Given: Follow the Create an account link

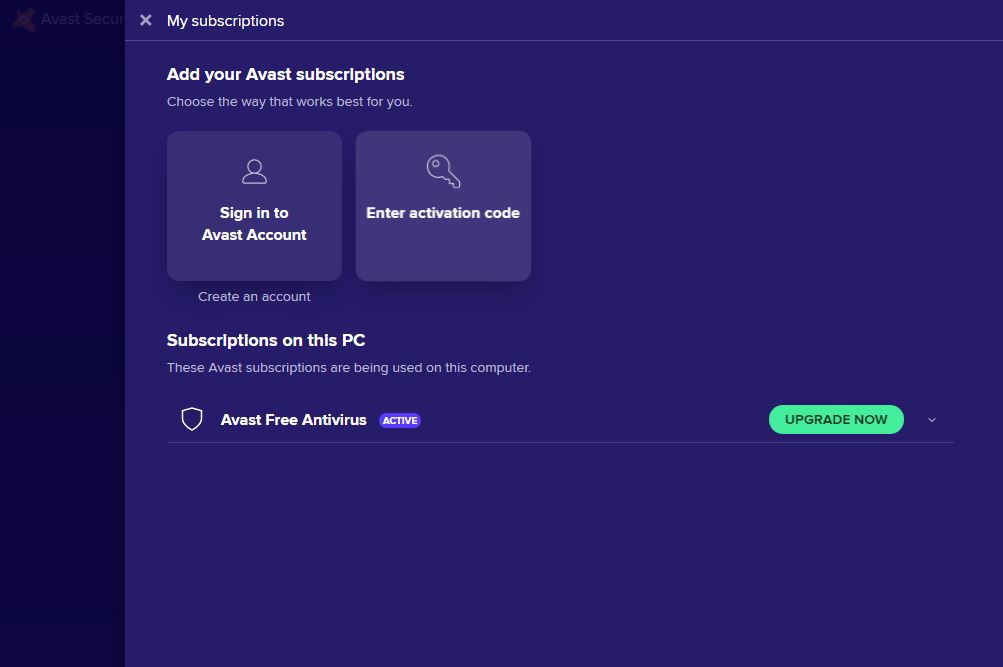Looking at the screenshot, I should [x=254, y=297].
